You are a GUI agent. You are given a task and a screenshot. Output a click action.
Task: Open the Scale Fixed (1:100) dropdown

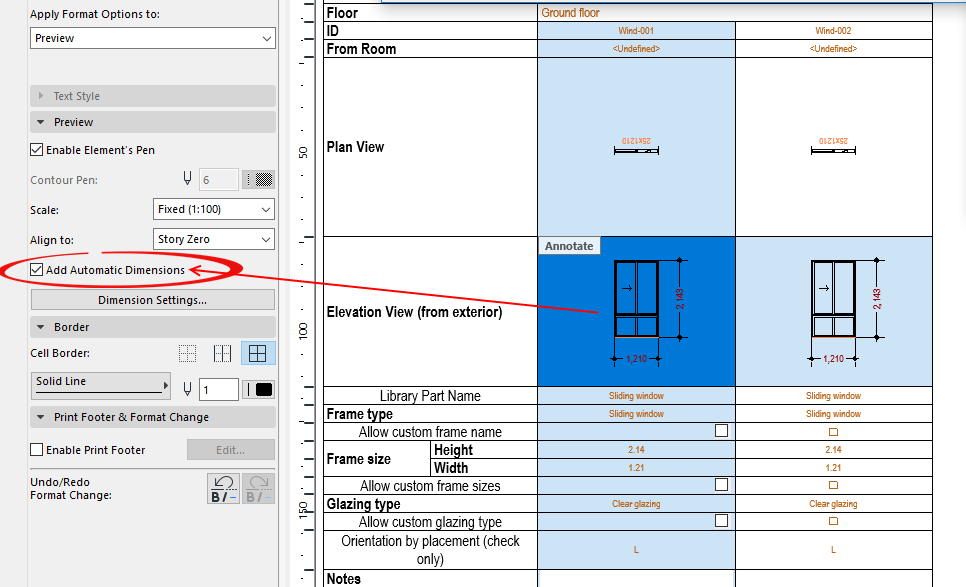[x=213, y=209]
